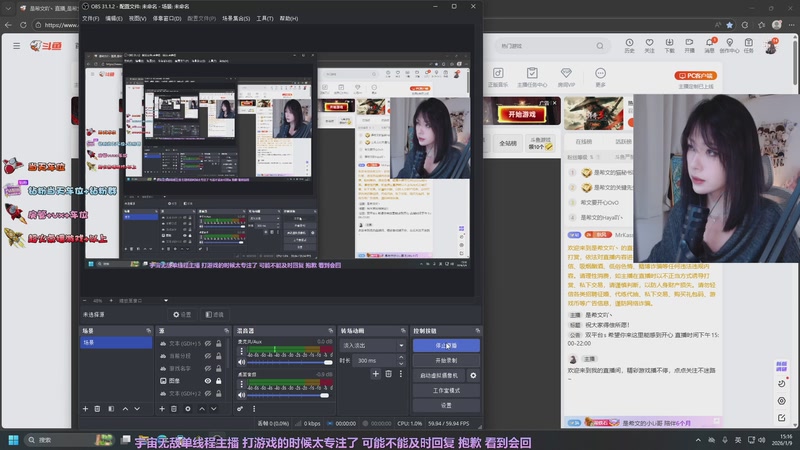Screen dimensions: 800x450
Task: Mute the Desktop Audio speaker icon
Action: coord(242,395)
